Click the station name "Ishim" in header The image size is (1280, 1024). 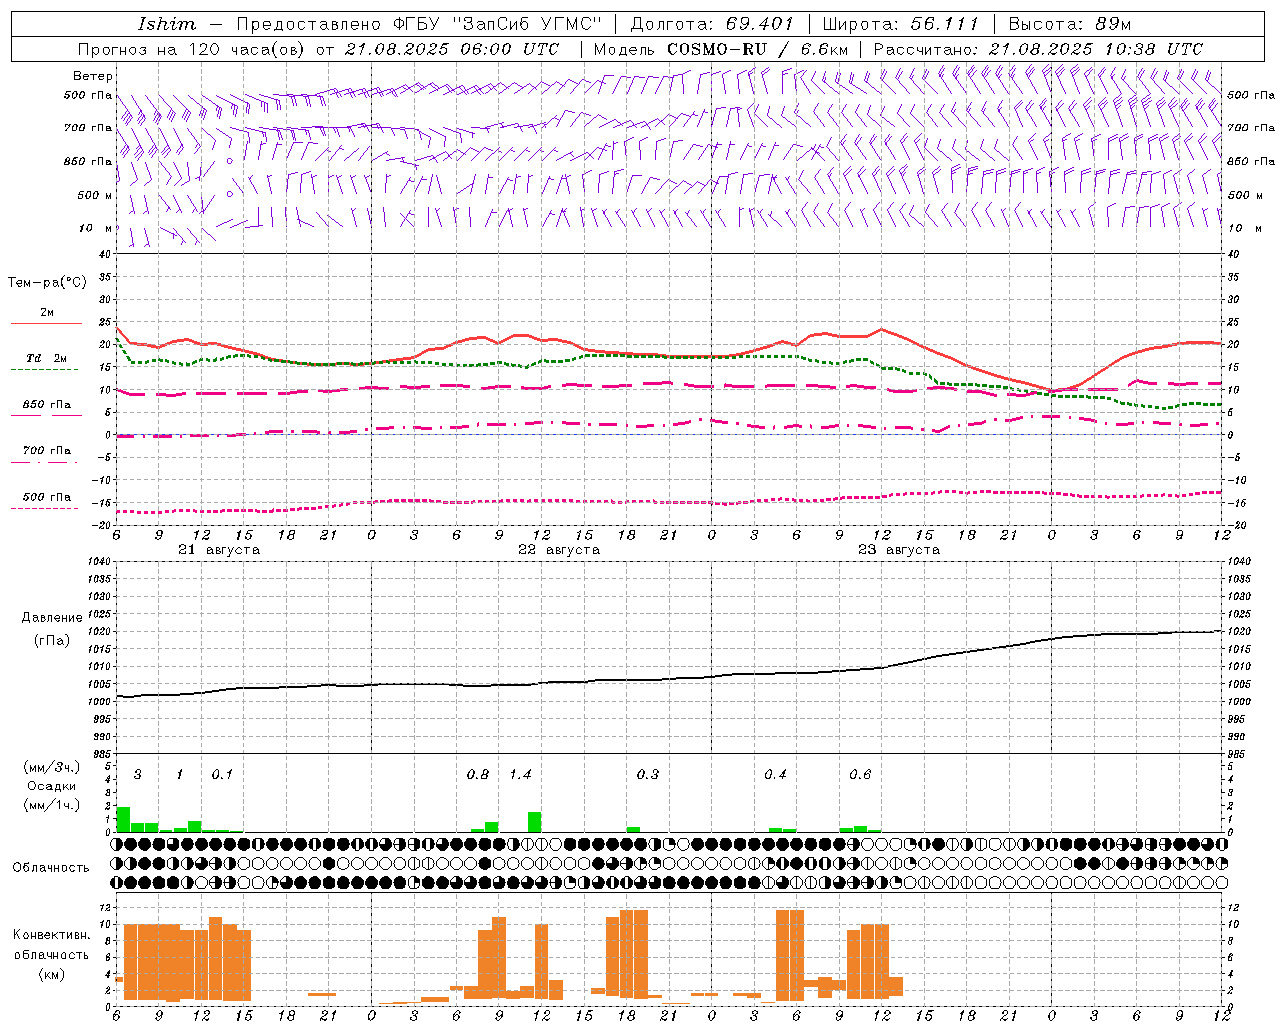coord(167,24)
